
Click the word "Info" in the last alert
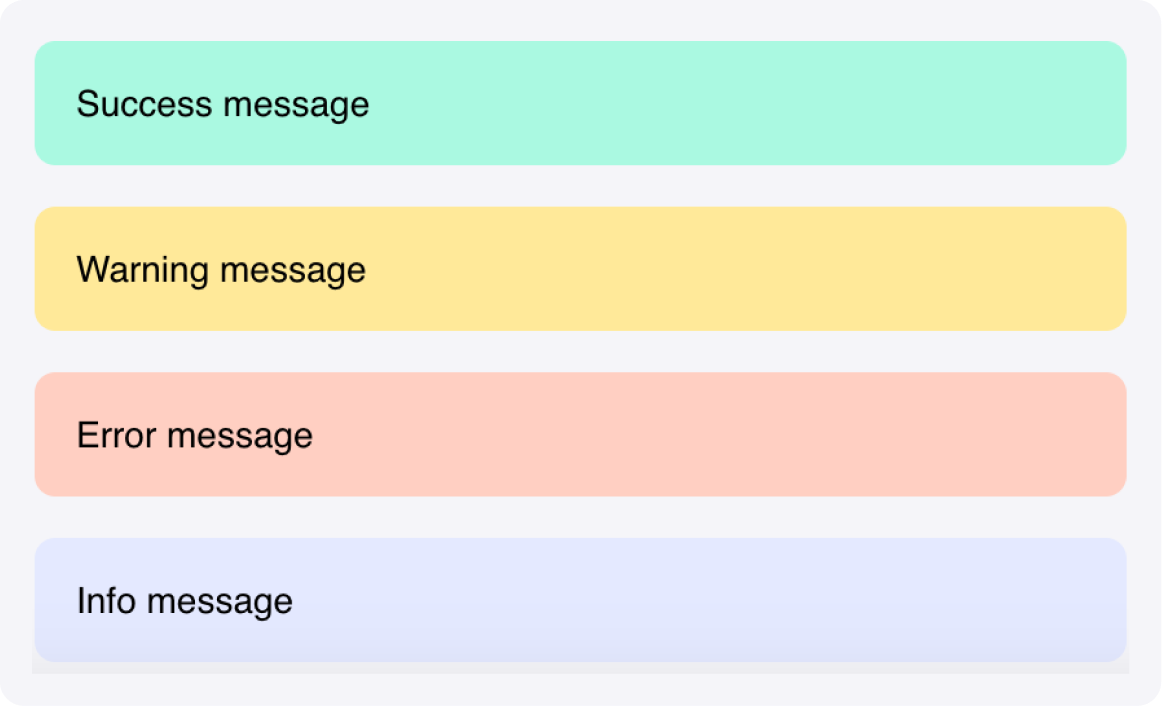point(106,600)
